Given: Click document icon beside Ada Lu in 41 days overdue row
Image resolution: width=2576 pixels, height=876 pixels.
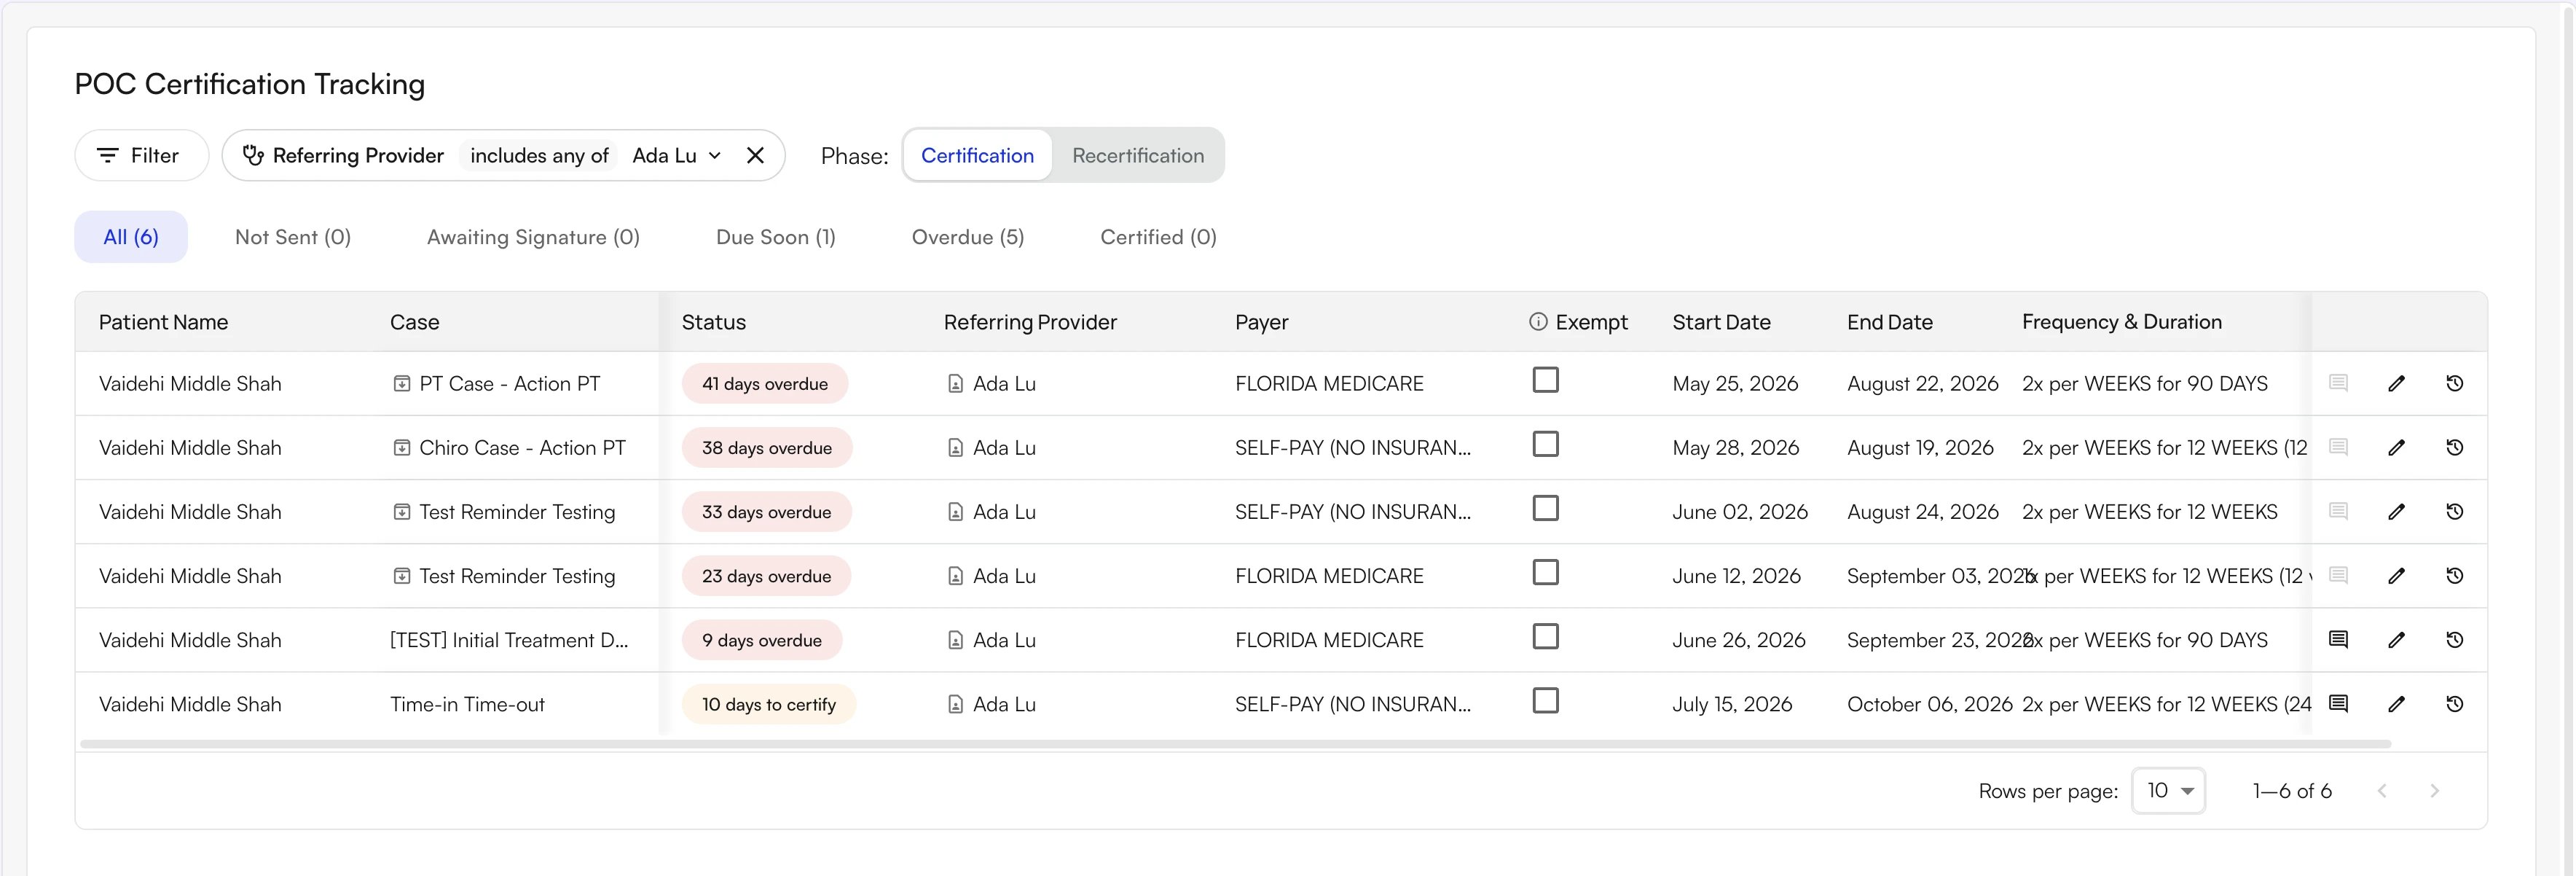Looking at the screenshot, I should pos(955,384).
